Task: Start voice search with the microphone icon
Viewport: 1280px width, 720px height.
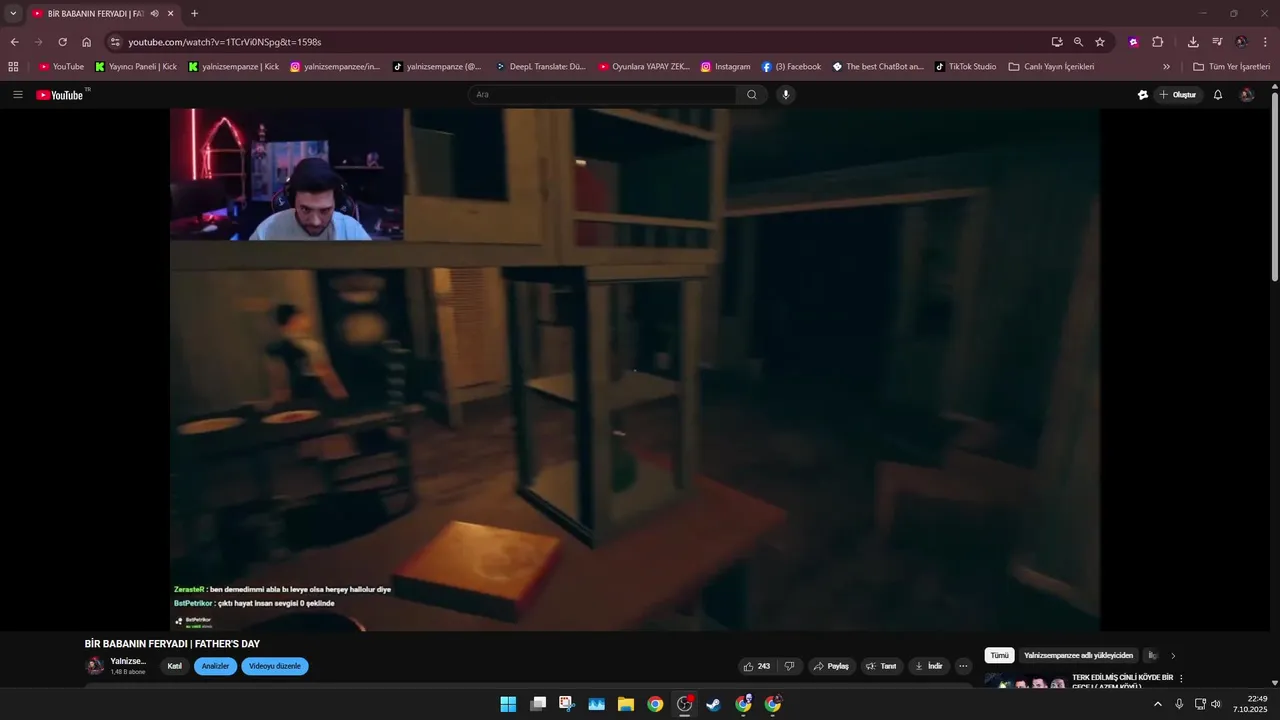Action: coord(786,95)
